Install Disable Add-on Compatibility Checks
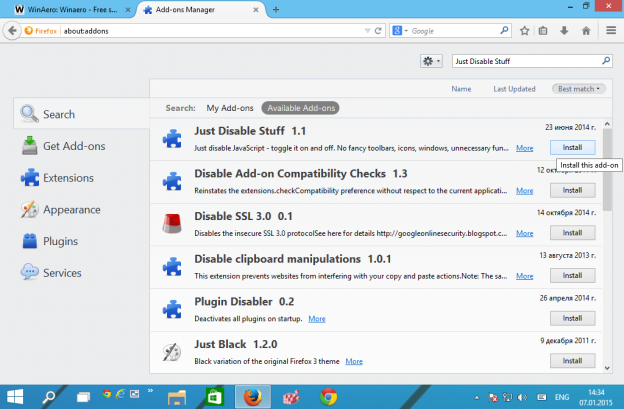Screen dimensions: 624x409 coord(572,190)
